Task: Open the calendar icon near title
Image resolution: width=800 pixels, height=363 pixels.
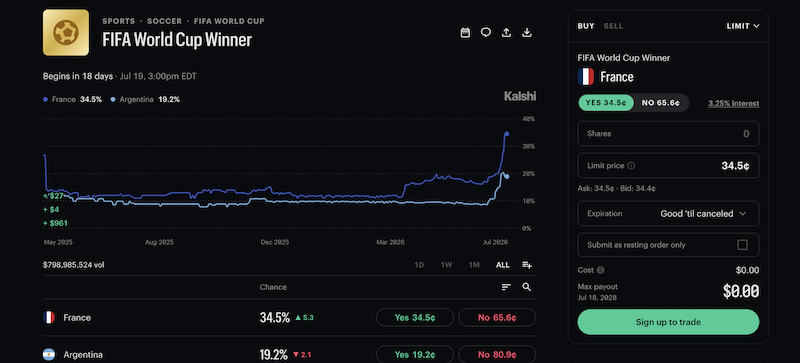Action: point(465,33)
